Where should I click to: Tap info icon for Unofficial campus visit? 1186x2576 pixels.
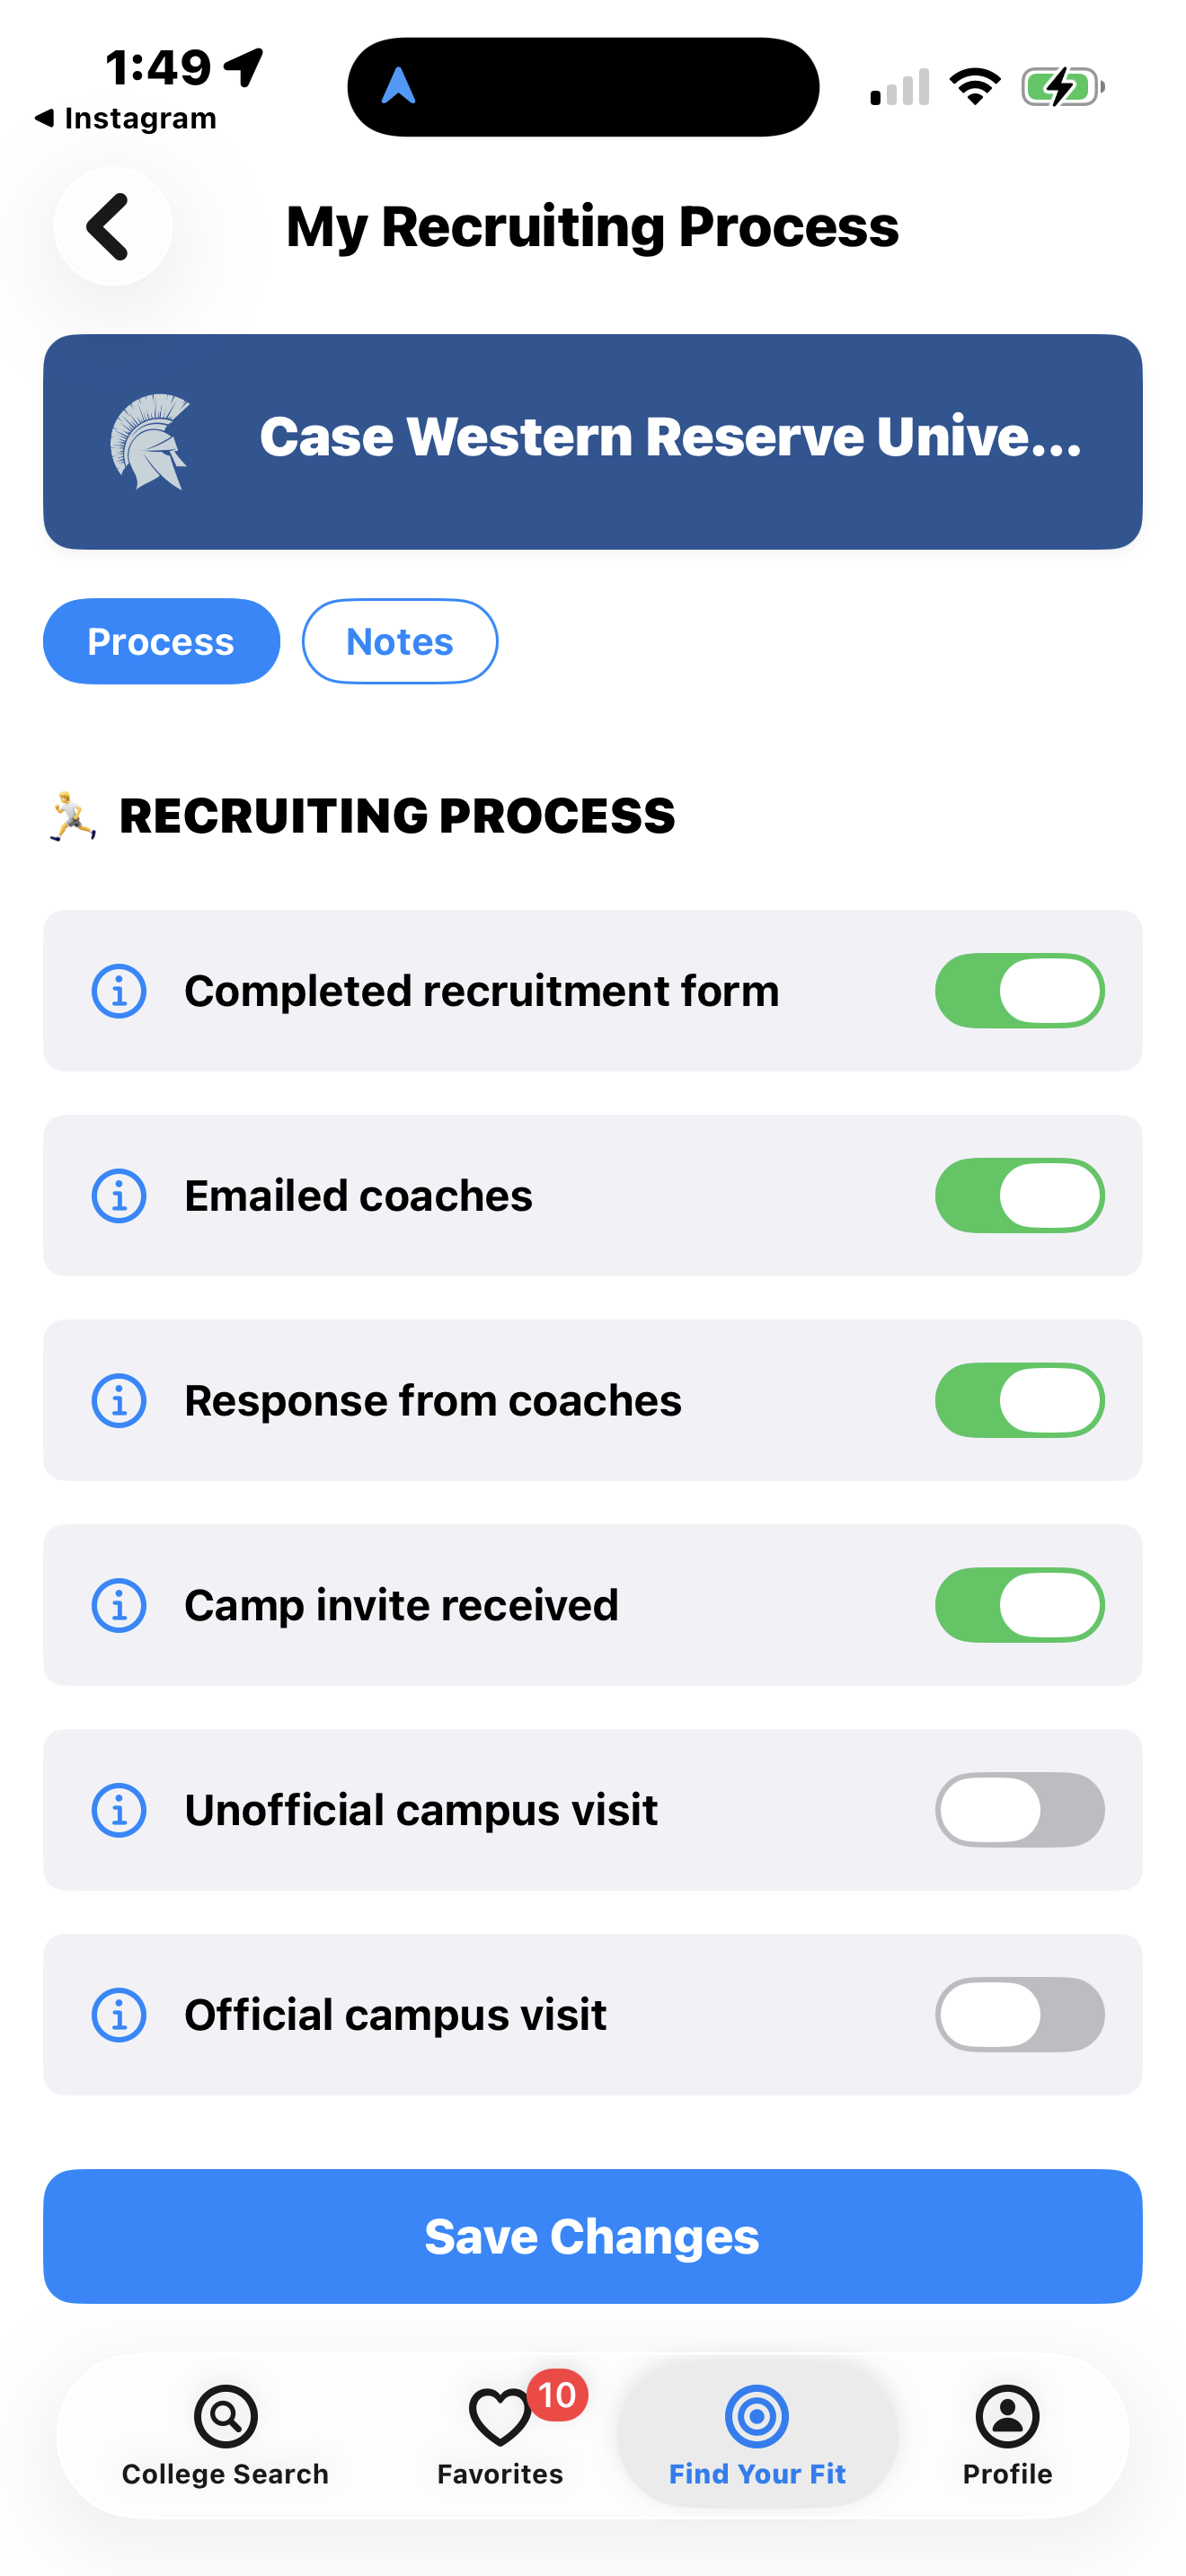(119, 1810)
